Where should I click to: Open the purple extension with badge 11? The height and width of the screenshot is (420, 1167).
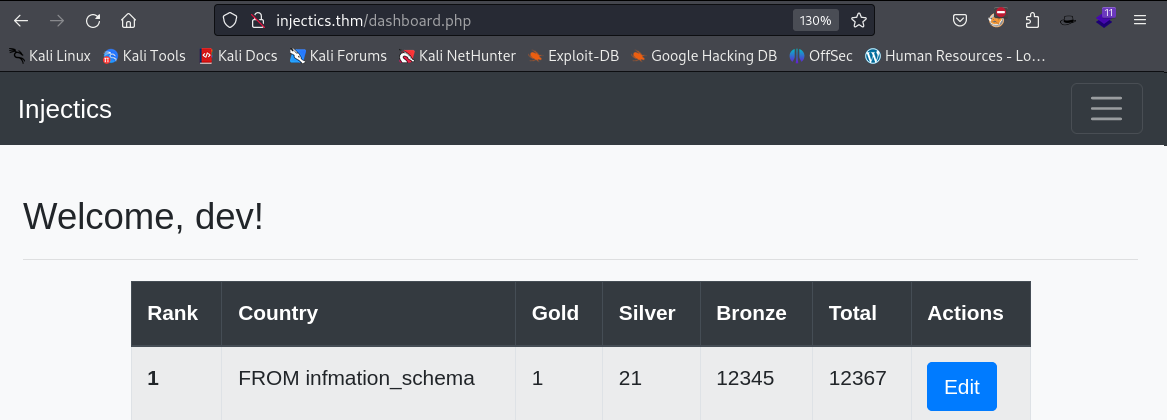1104,18
